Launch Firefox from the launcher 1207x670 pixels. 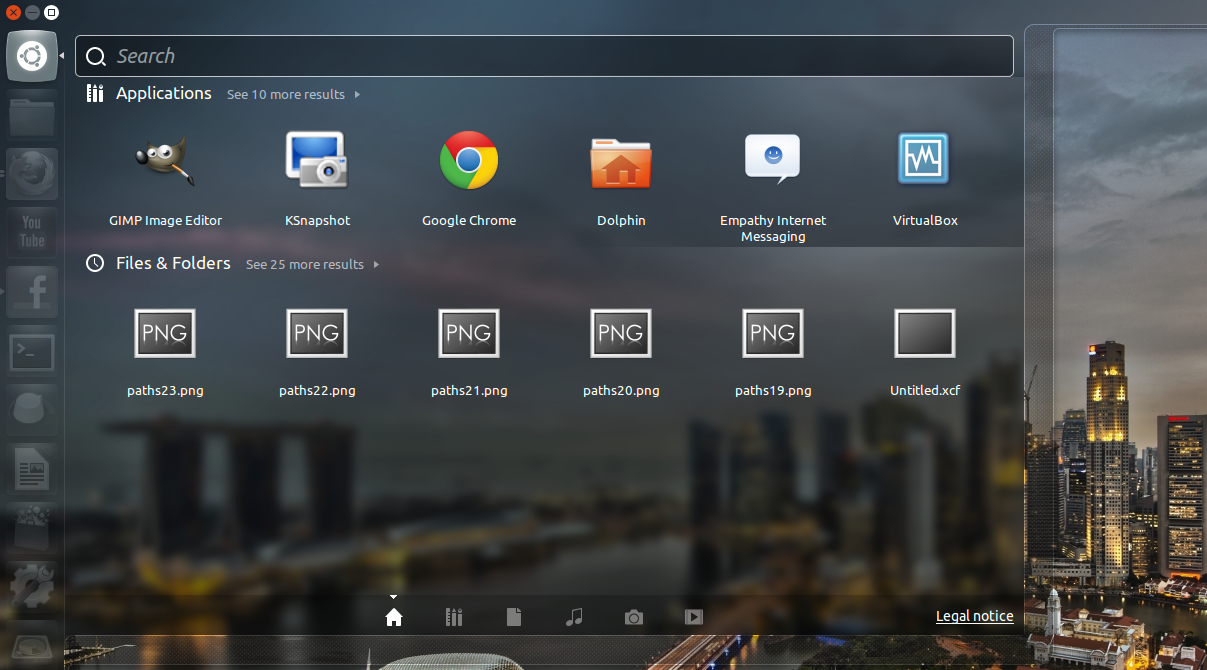coord(32,174)
